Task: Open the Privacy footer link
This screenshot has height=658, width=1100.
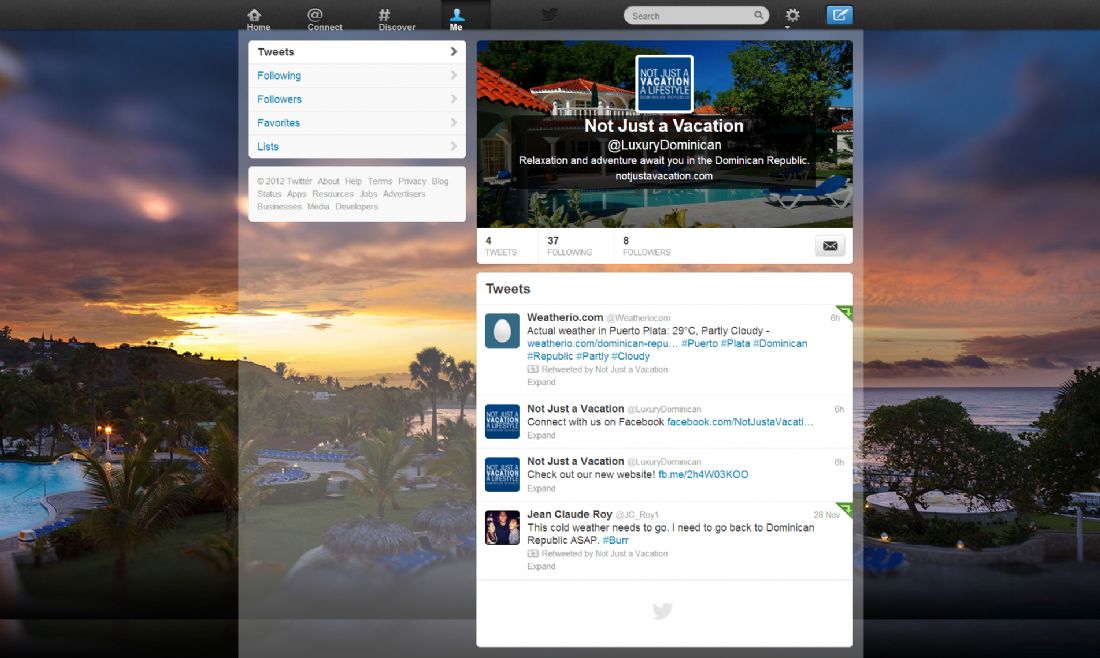Action: 412,181
